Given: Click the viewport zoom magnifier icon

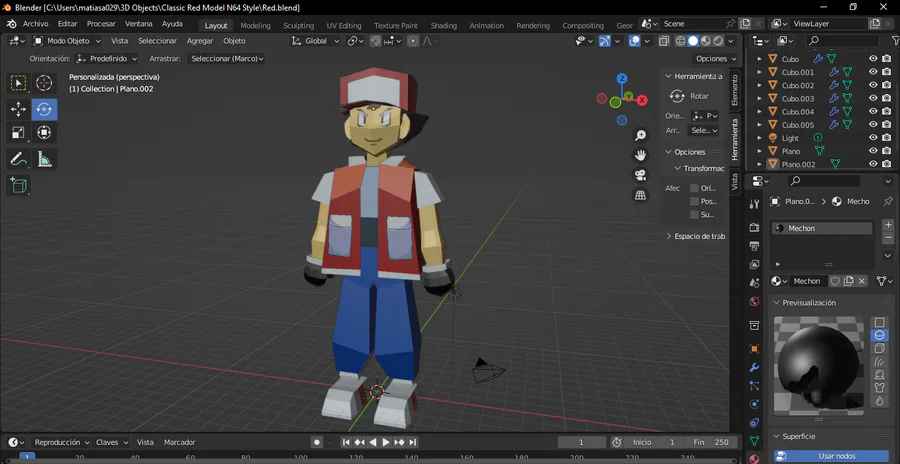Looking at the screenshot, I should pos(640,136).
